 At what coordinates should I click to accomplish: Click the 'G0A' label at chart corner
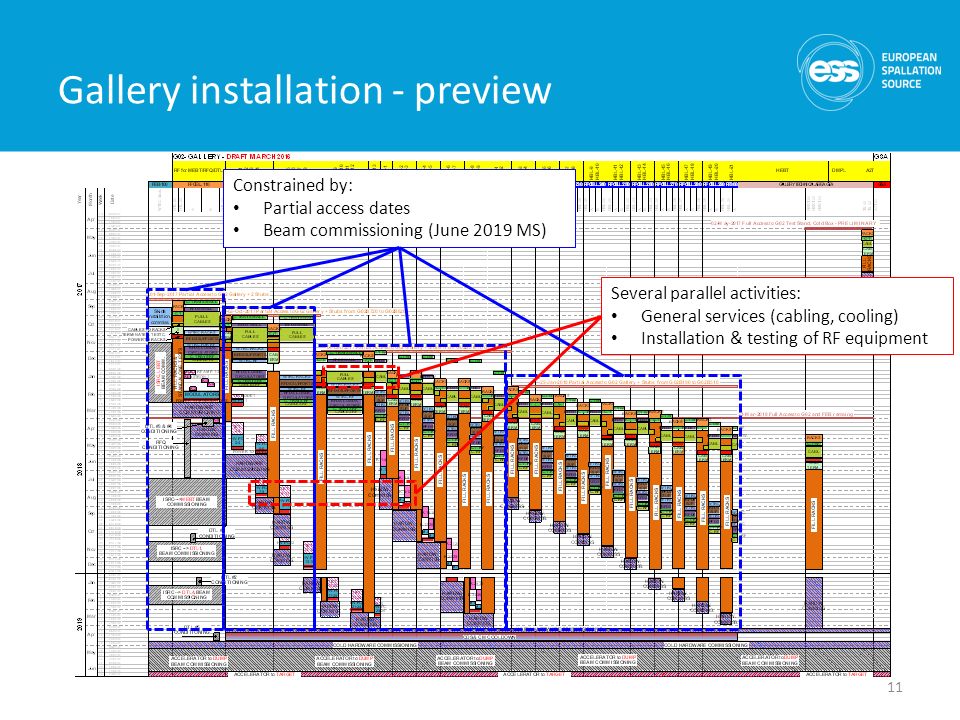[x=881, y=157]
